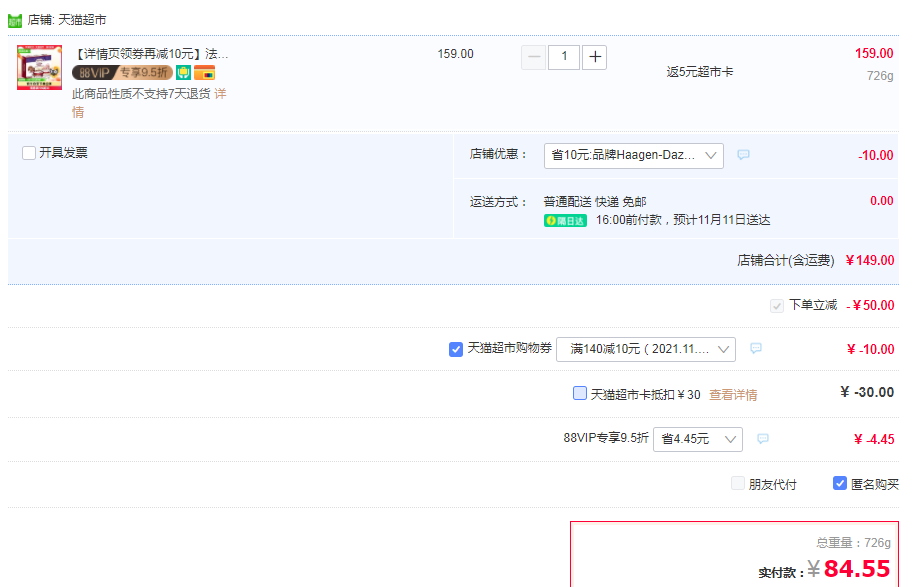
Task: Click the 店铺: 天猫超市 store name
Action: pyautogui.click(x=67, y=21)
